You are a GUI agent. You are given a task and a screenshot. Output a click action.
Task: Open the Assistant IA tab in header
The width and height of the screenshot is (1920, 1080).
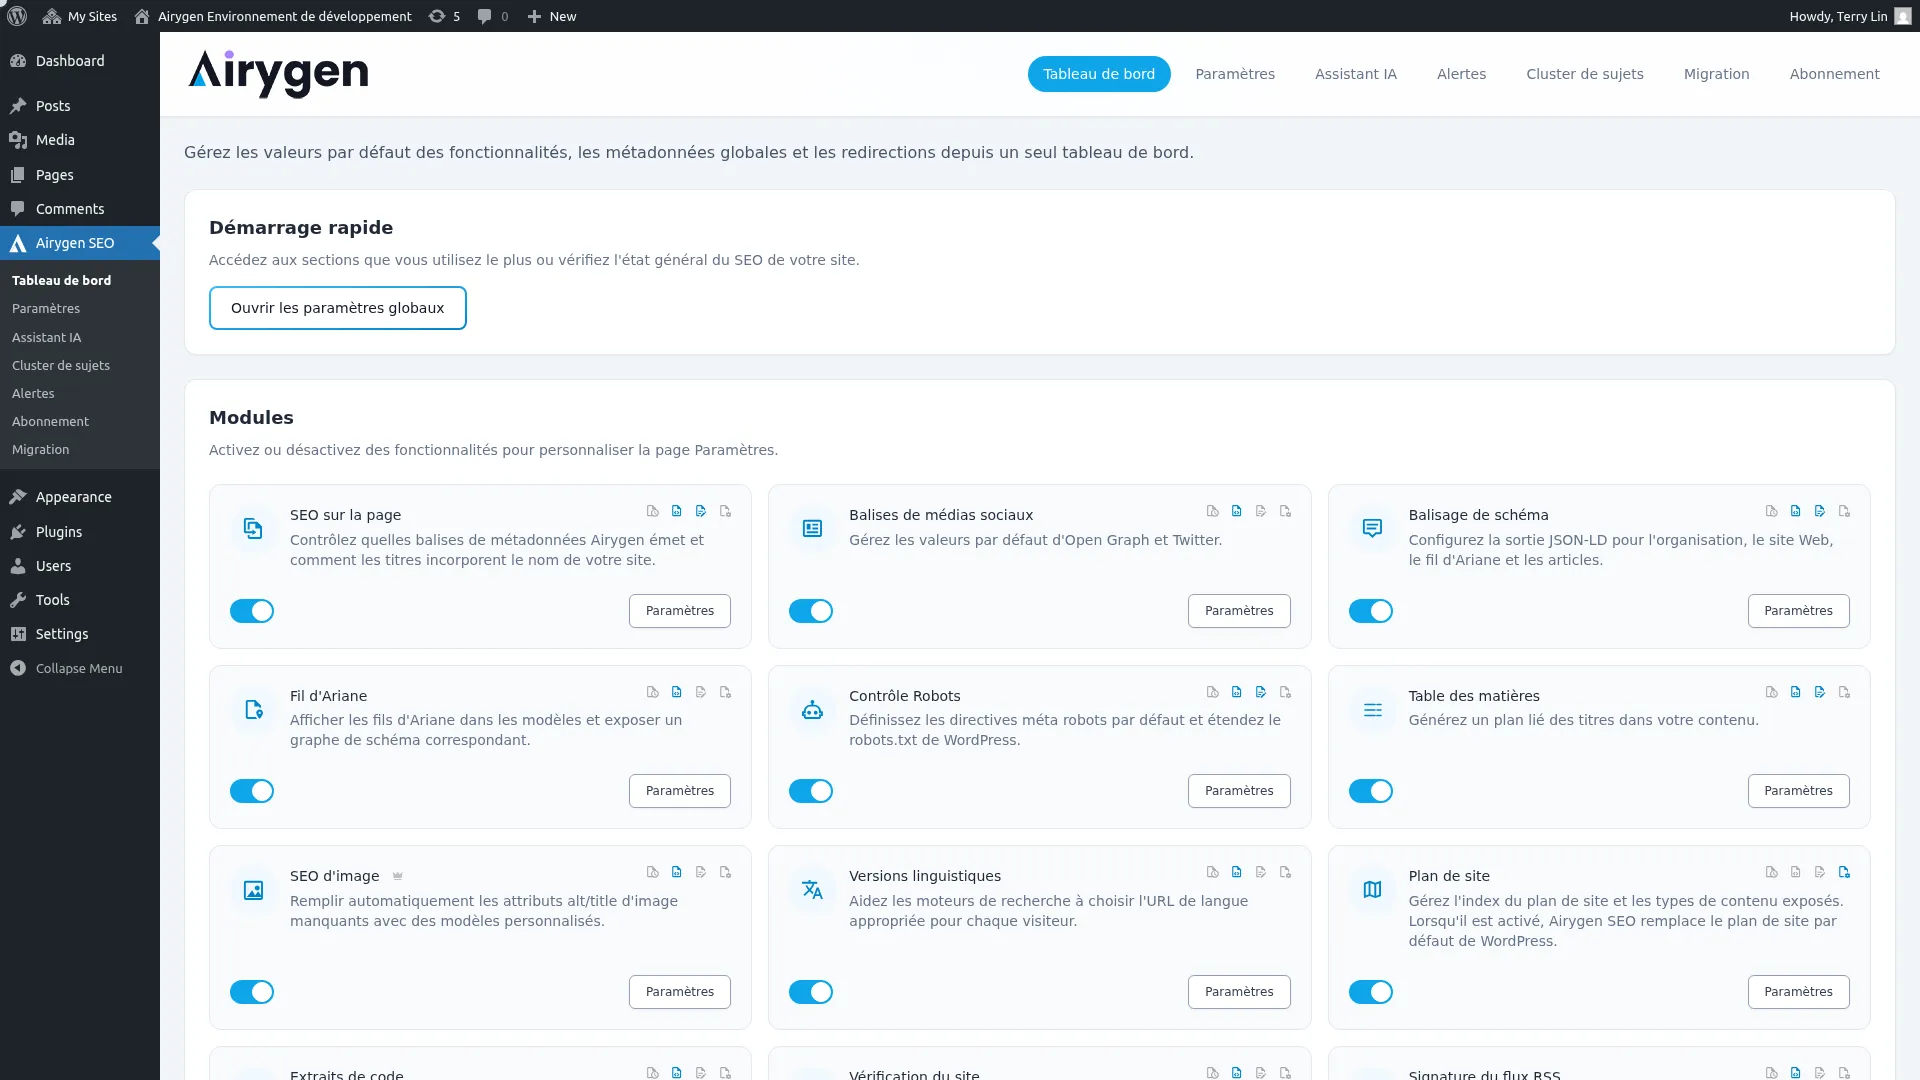(x=1355, y=74)
